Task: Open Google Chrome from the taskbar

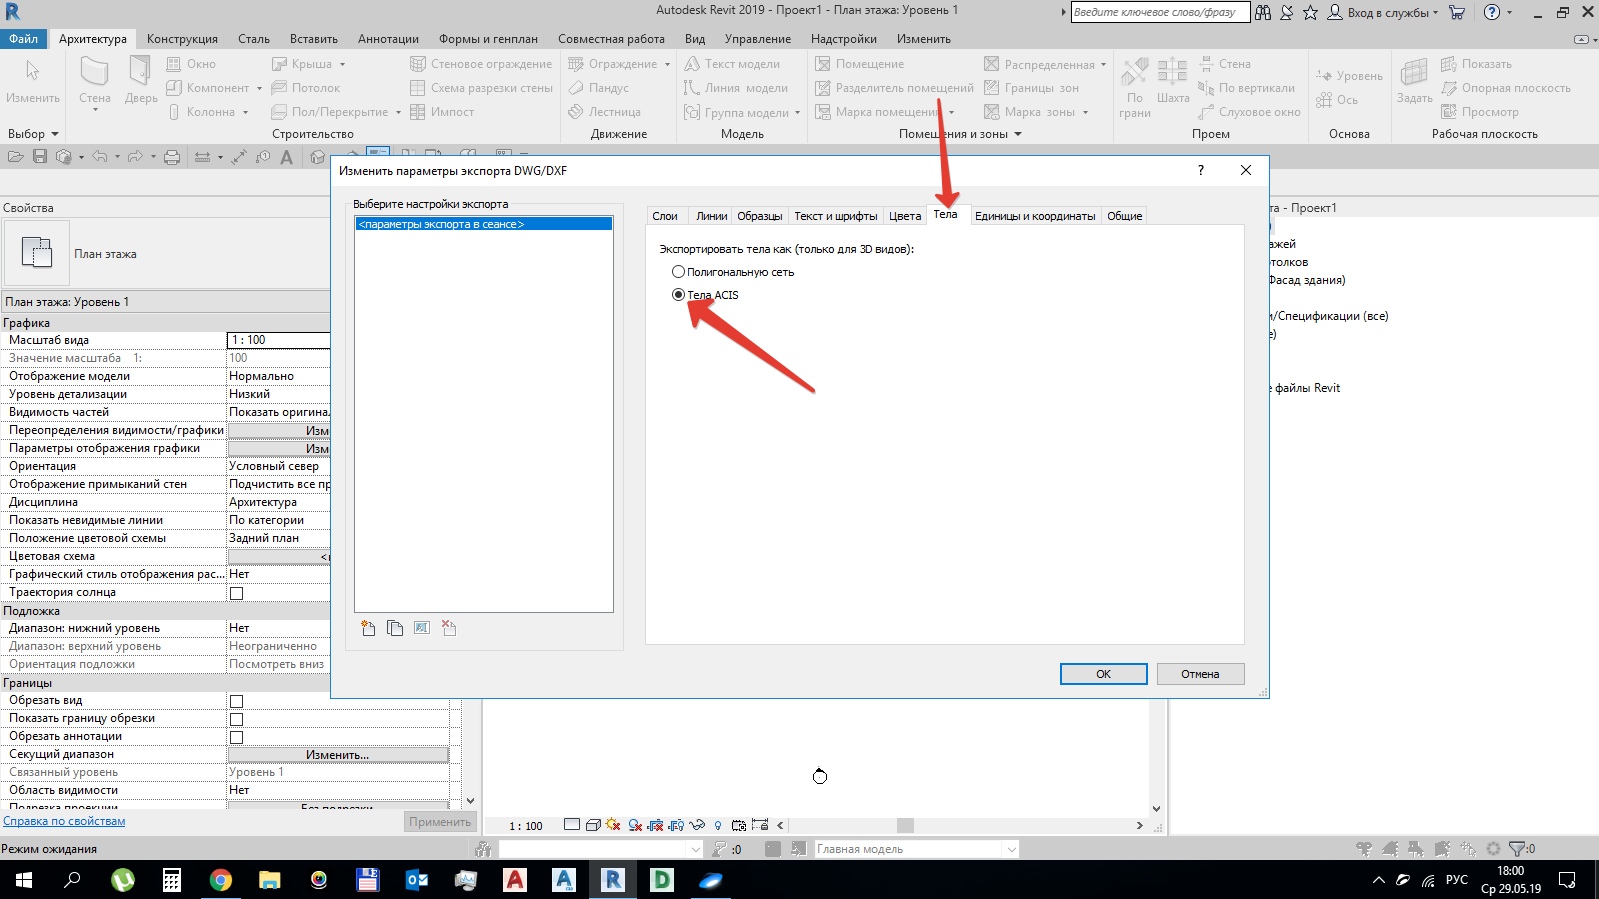Action: 221,880
